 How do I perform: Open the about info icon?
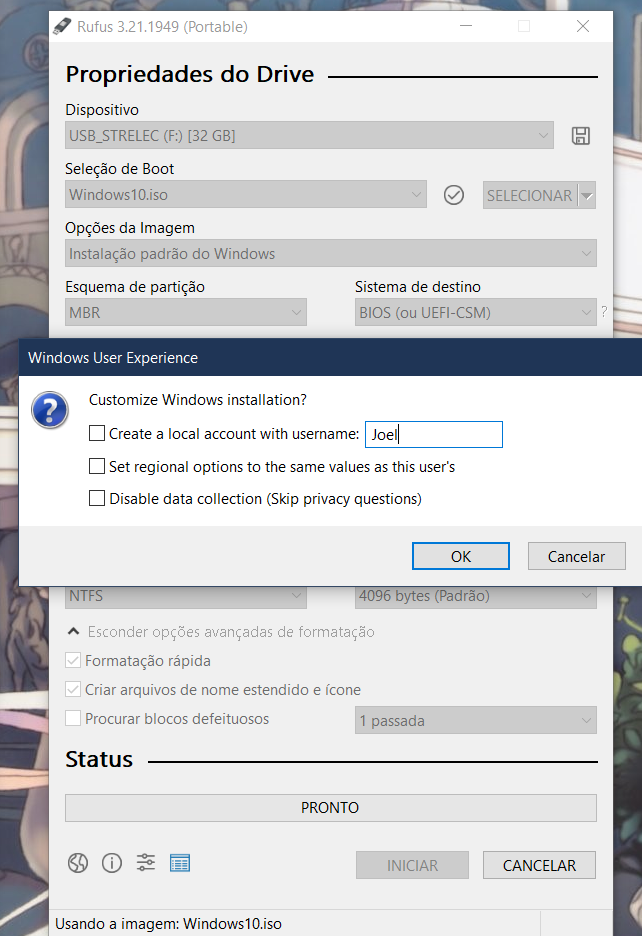[x=112, y=863]
